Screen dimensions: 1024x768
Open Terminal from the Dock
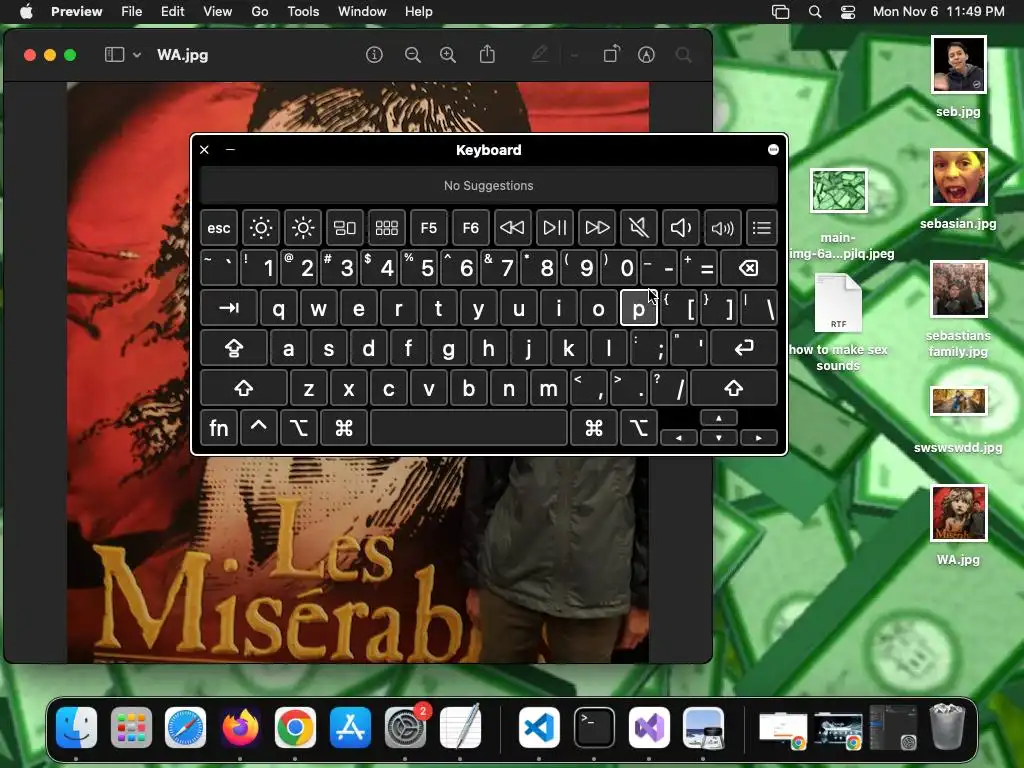(x=594, y=728)
